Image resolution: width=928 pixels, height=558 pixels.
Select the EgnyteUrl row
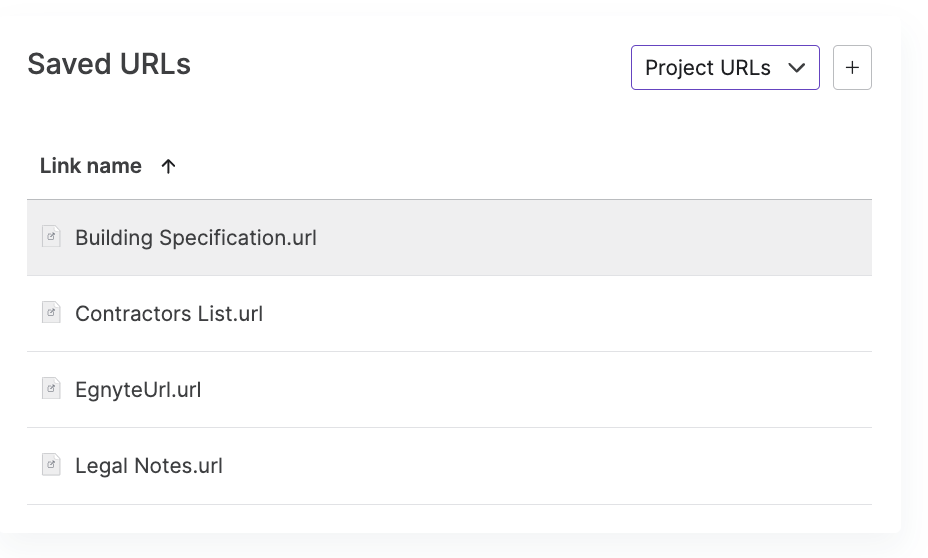click(x=449, y=389)
